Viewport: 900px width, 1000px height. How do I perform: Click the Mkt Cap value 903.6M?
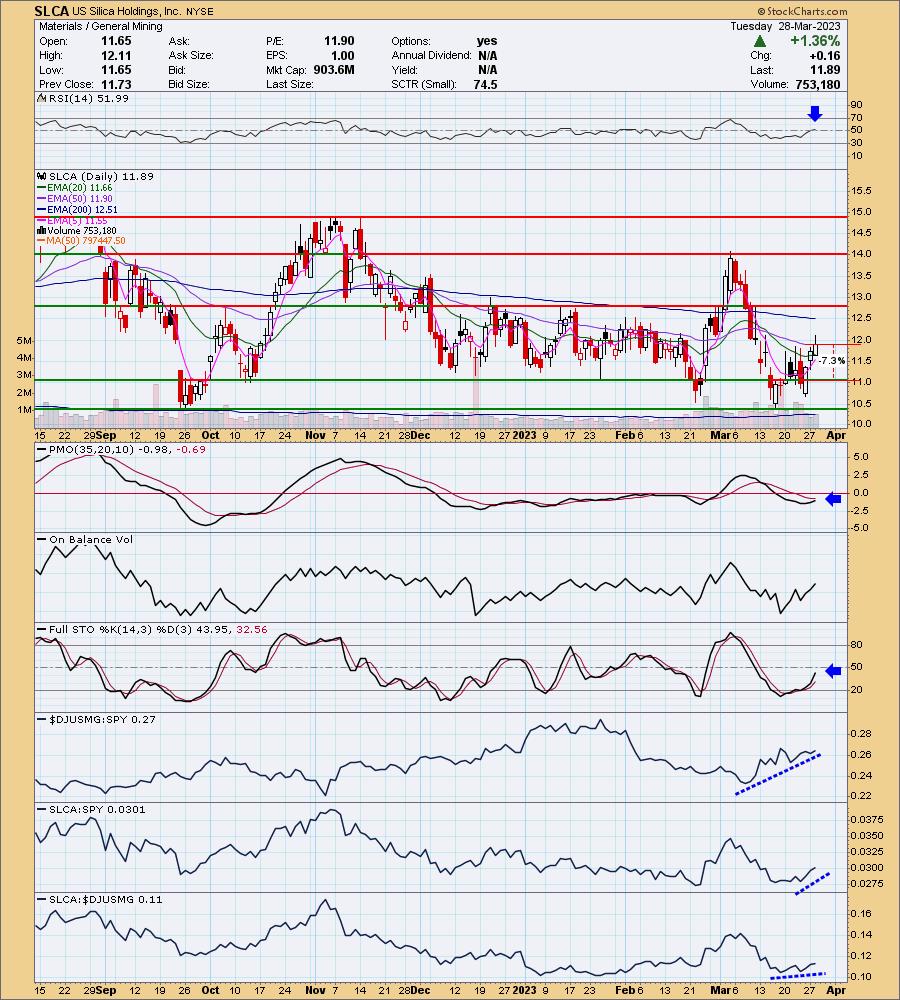coord(334,70)
